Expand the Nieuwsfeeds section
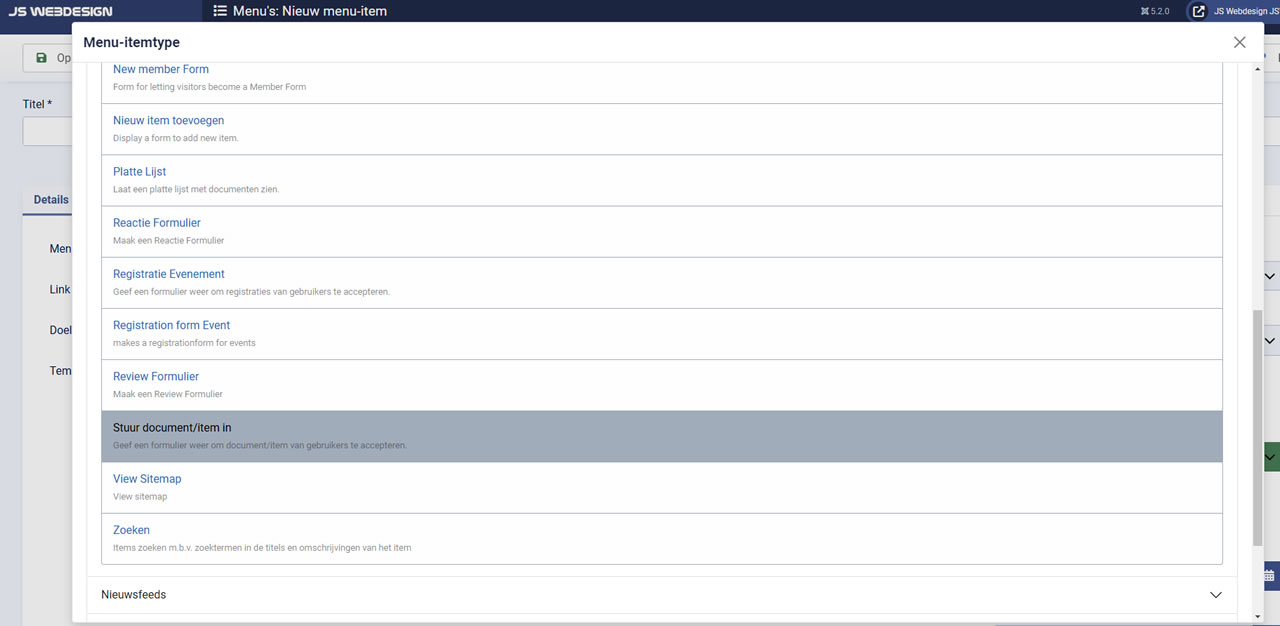The image size is (1280, 626). (662, 595)
